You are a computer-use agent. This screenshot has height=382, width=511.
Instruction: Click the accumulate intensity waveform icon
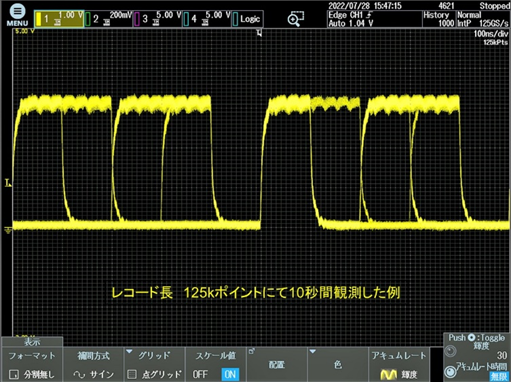tap(388, 375)
